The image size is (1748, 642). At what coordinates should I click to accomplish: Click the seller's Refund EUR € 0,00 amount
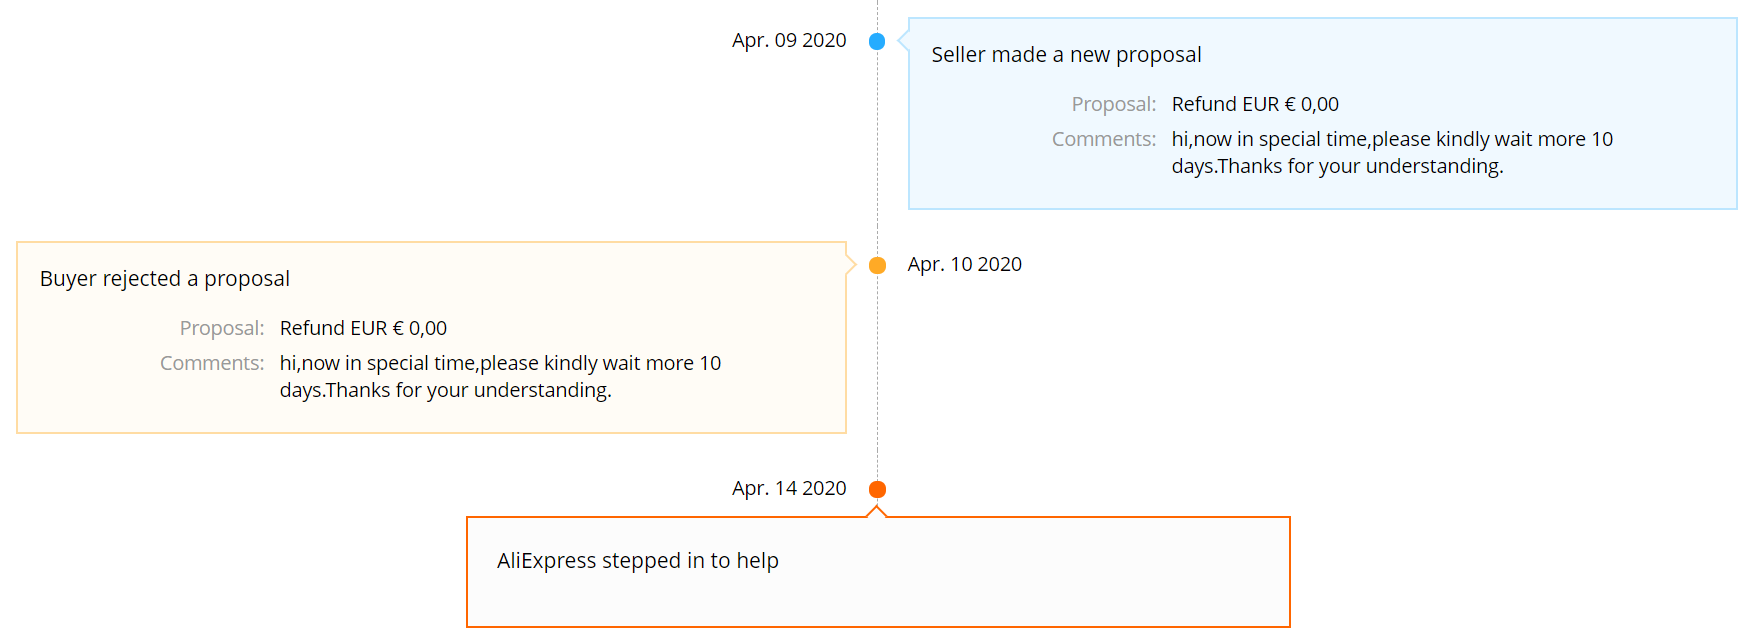tap(1255, 104)
